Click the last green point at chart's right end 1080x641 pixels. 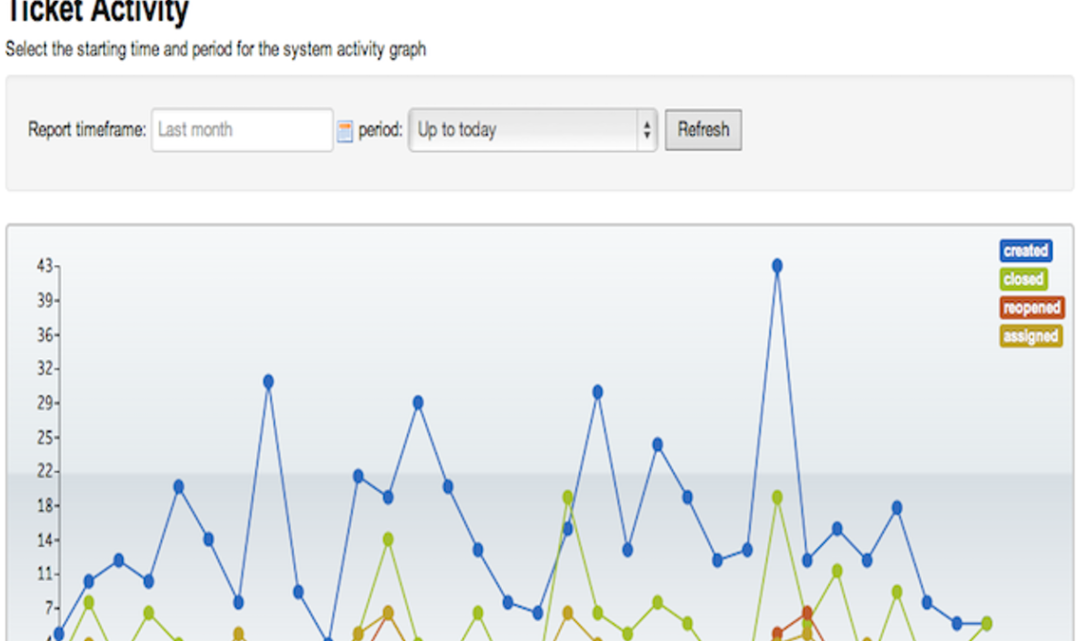(986, 623)
